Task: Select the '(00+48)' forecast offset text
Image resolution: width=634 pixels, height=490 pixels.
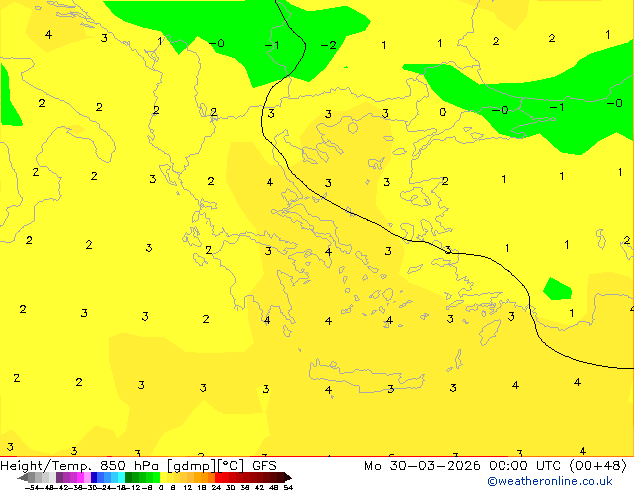Action: (x=598, y=466)
